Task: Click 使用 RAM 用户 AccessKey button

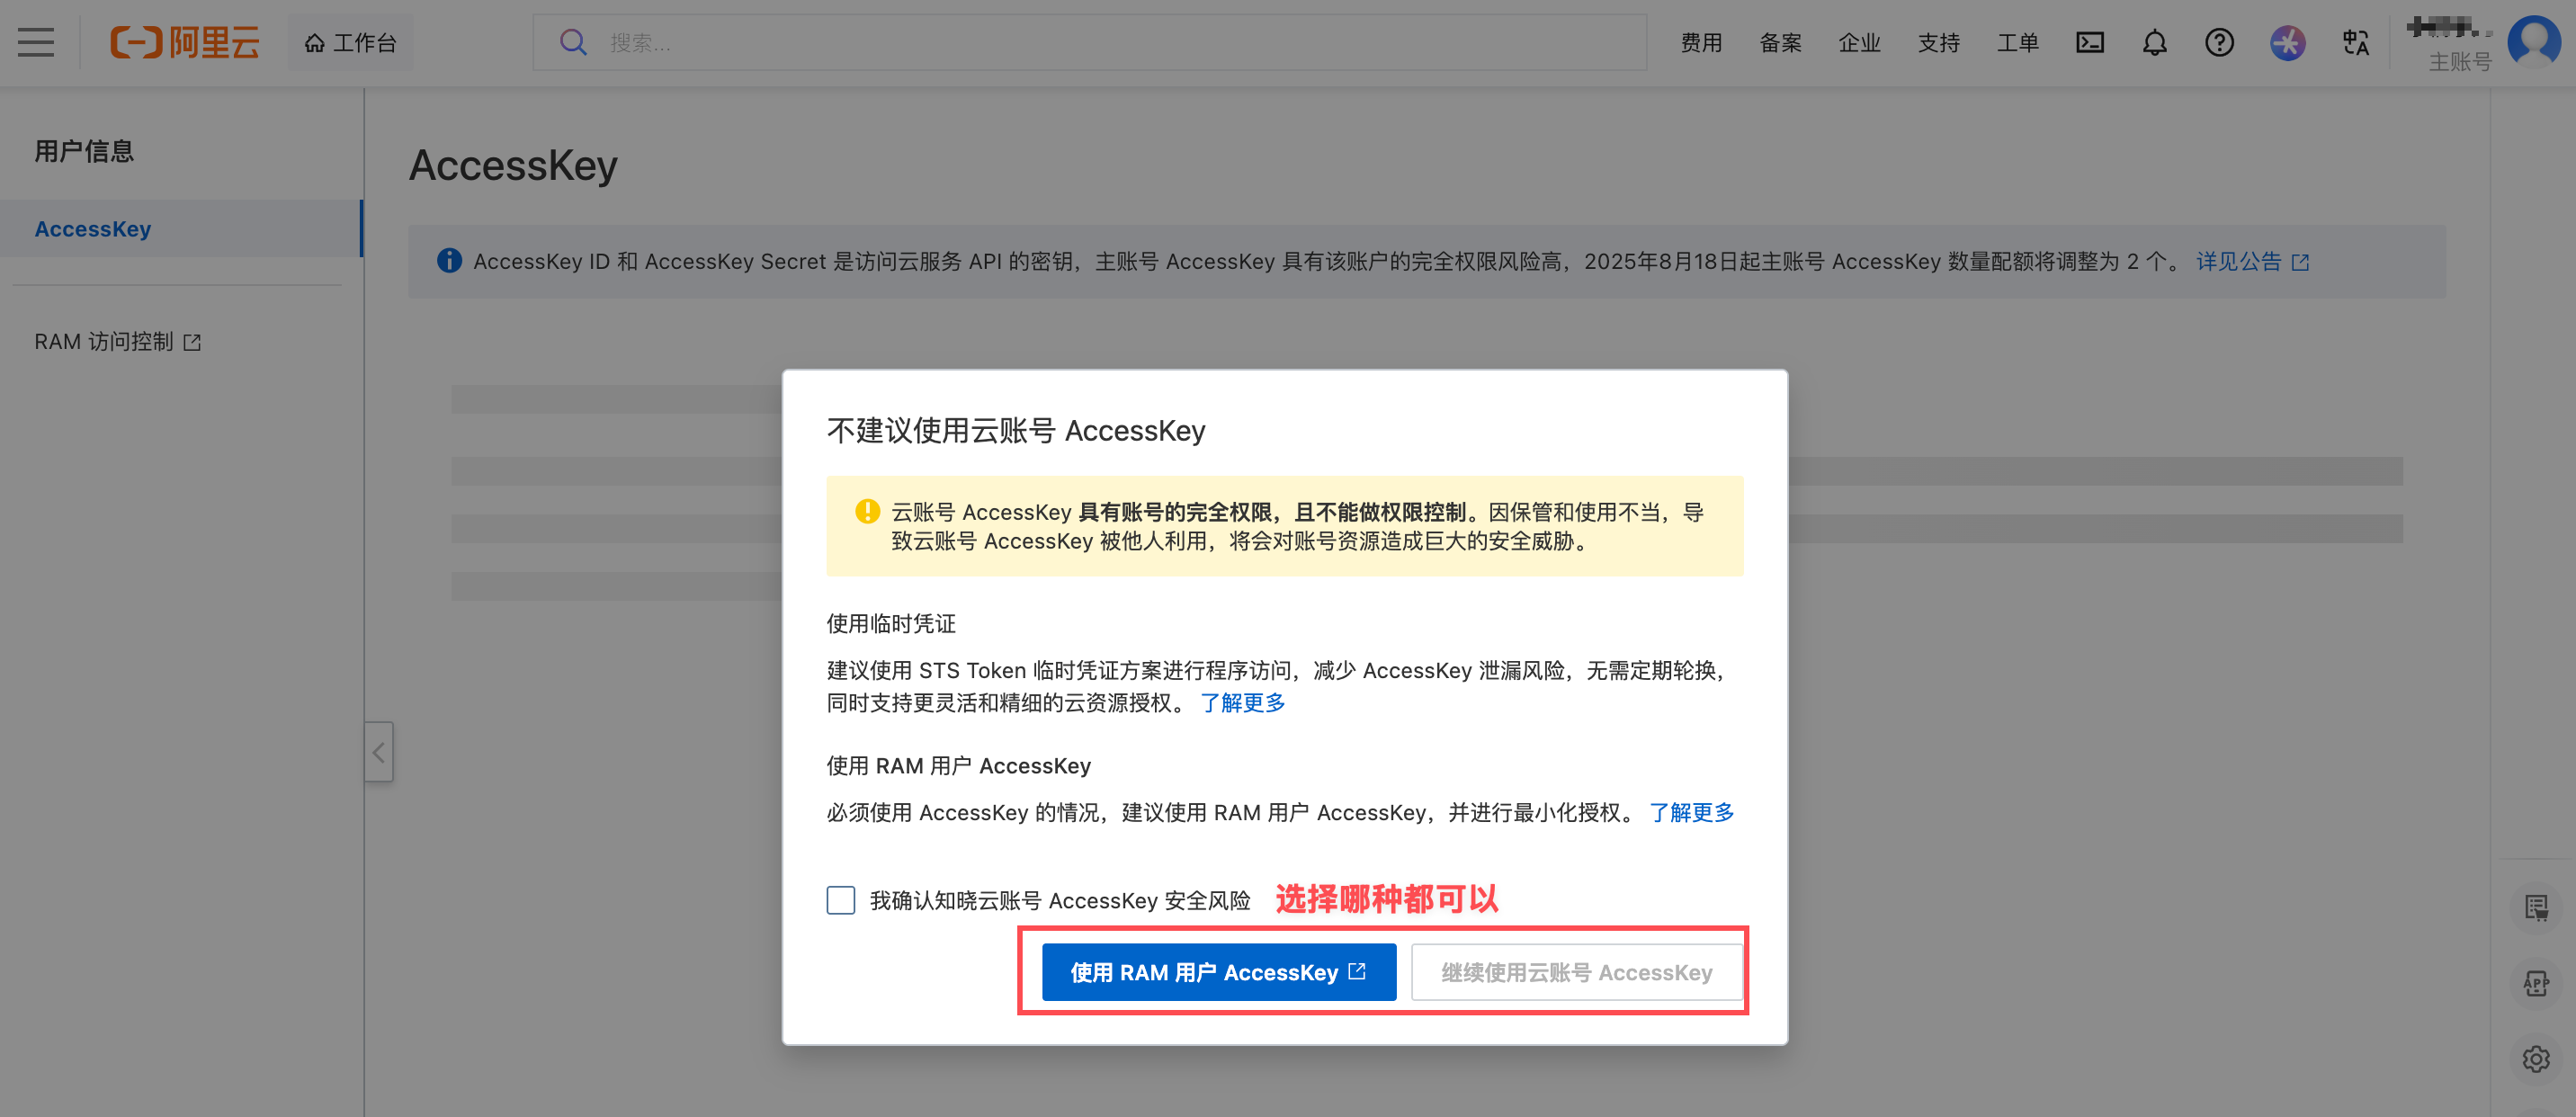Action: [x=1219, y=972]
